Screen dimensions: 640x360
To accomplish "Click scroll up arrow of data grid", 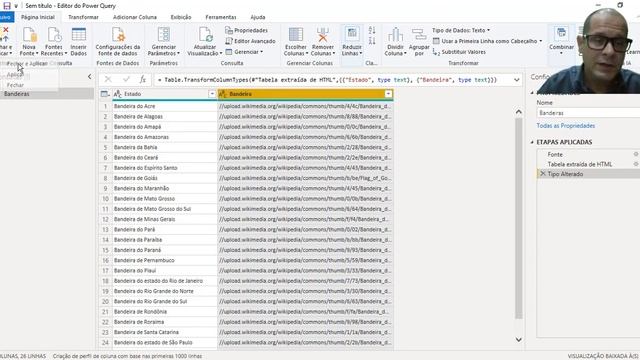I will pyautogui.click(x=518, y=112).
